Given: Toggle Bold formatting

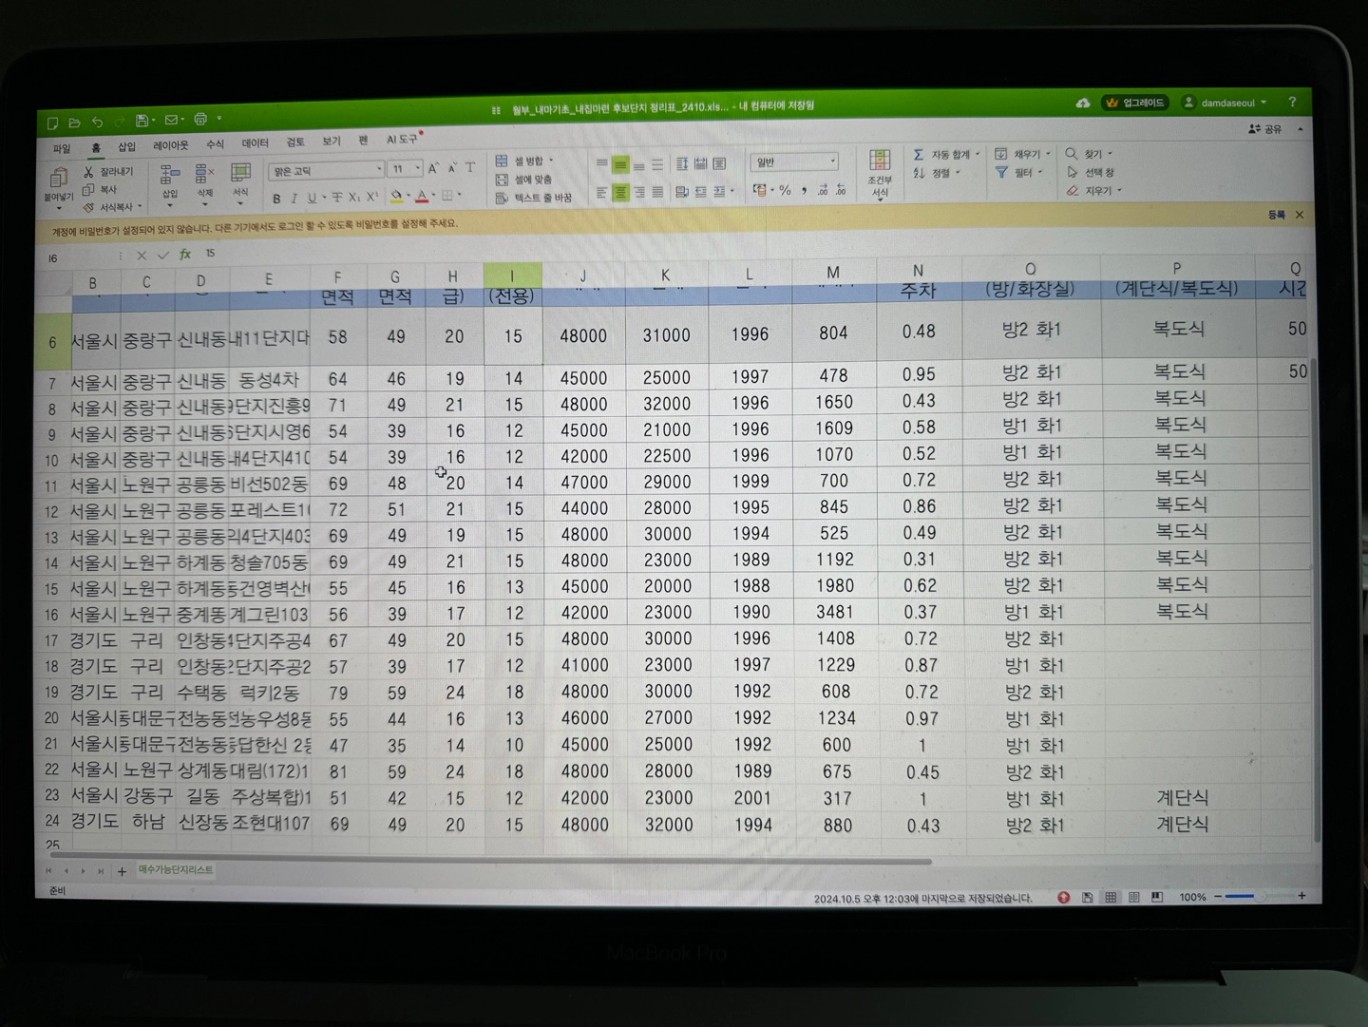Looking at the screenshot, I should [x=276, y=198].
